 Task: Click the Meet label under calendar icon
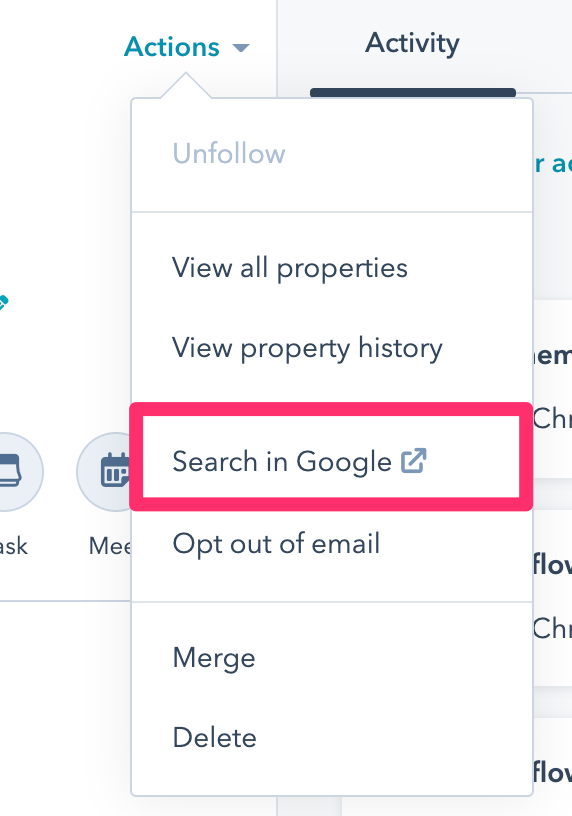tap(109, 546)
